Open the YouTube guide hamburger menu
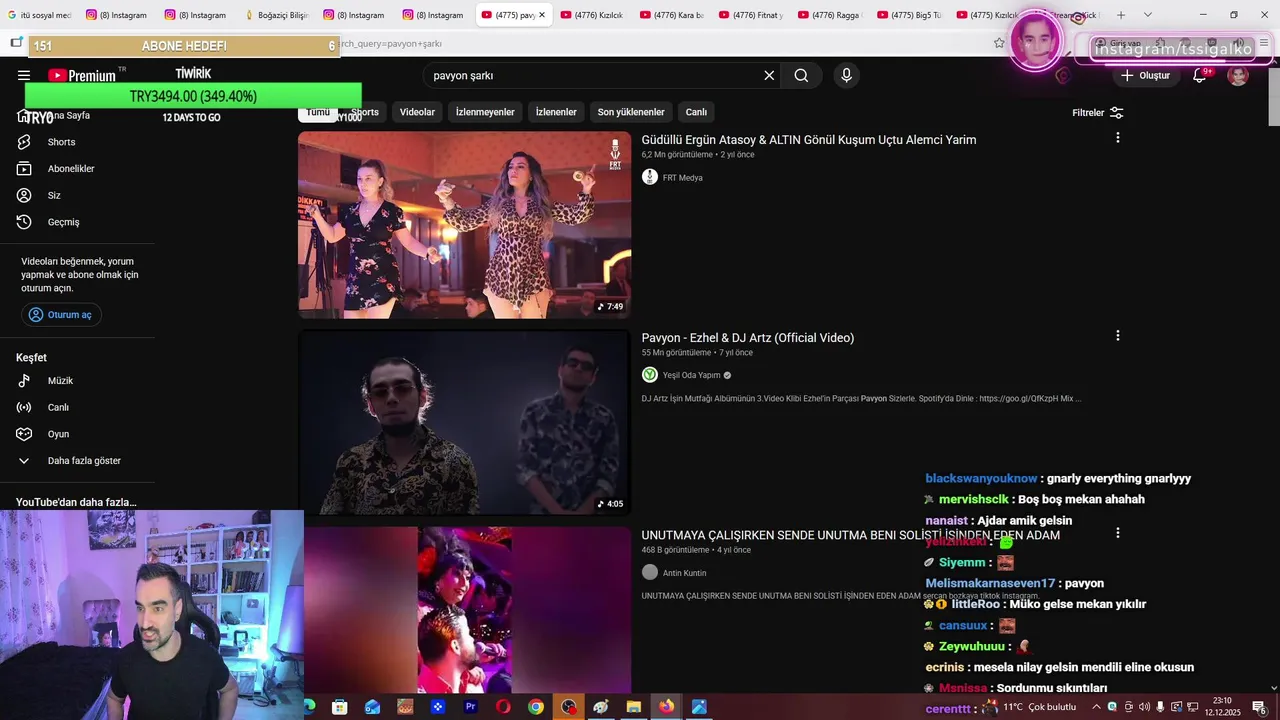 pyautogui.click(x=24, y=75)
